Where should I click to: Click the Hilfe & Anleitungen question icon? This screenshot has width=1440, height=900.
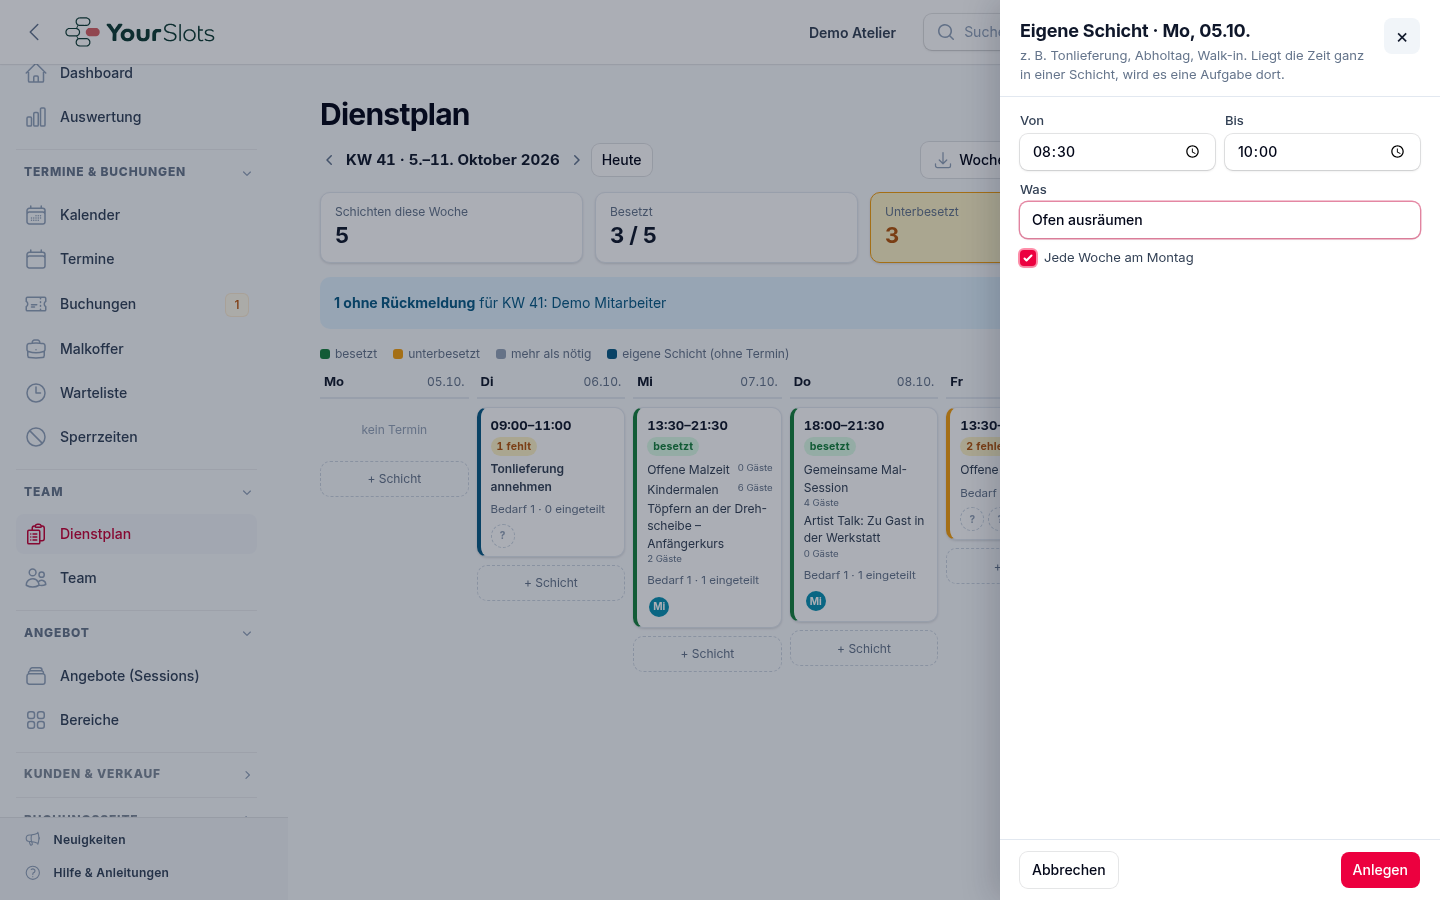click(x=33, y=873)
